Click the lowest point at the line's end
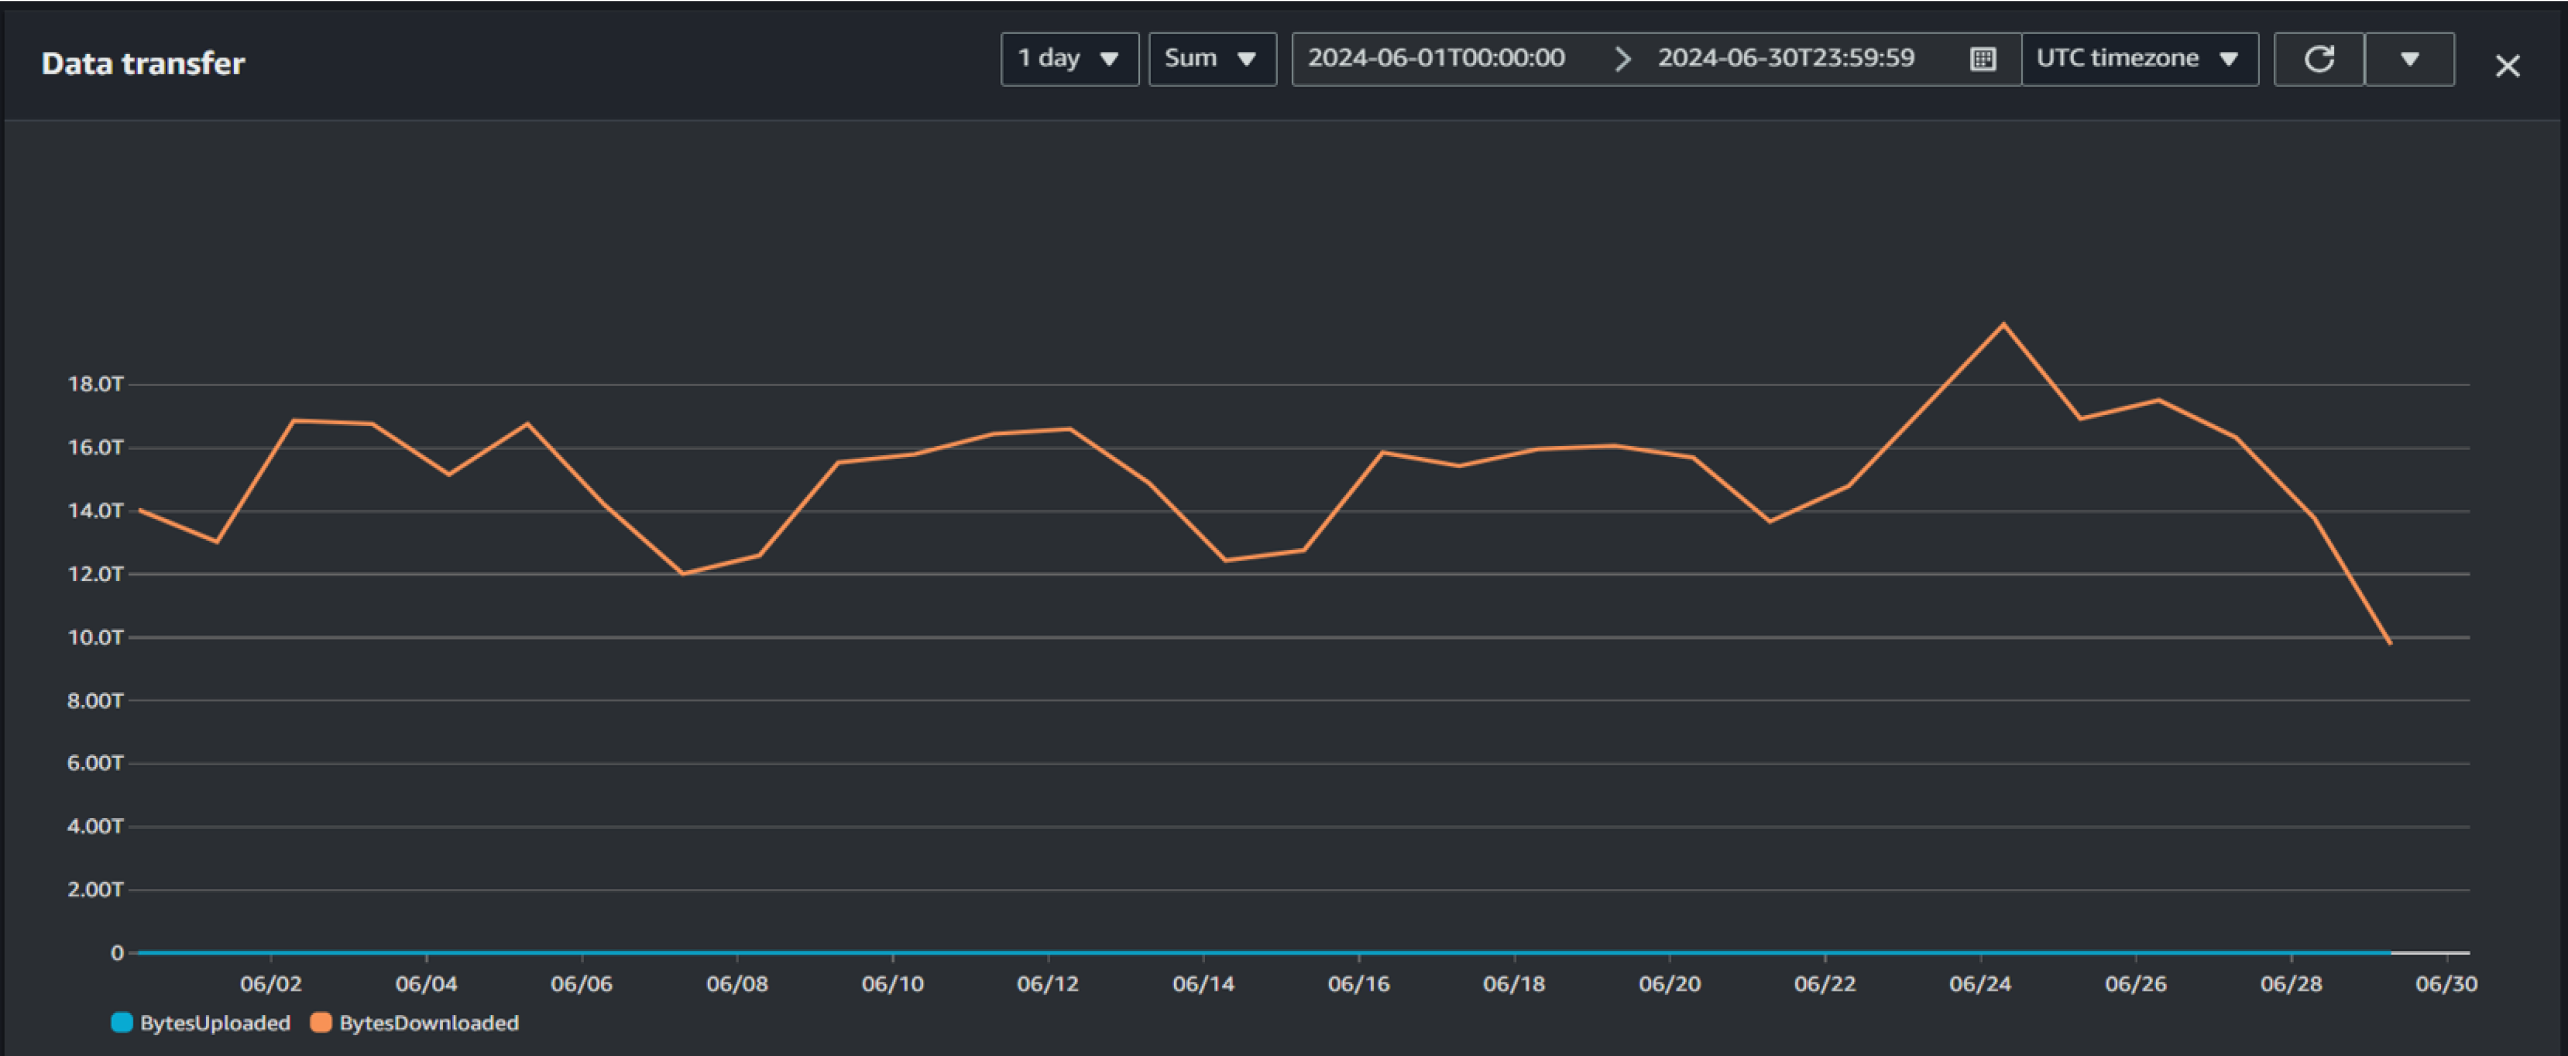 point(2390,643)
